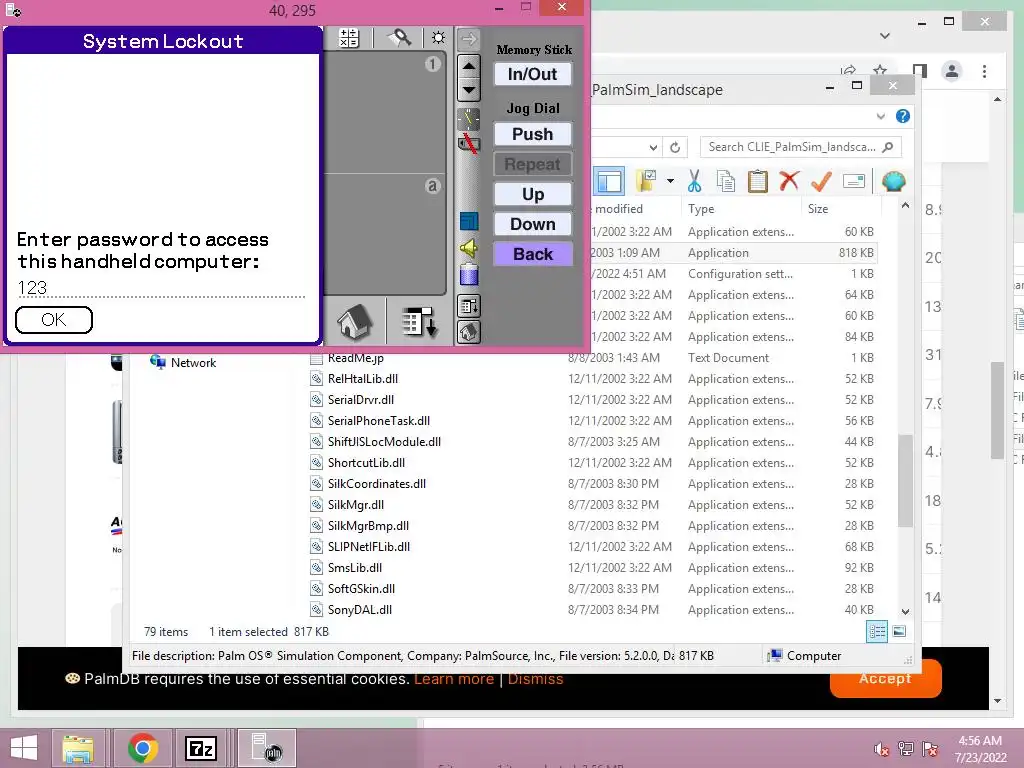Click Chrome icon in the taskbar

point(142,748)
